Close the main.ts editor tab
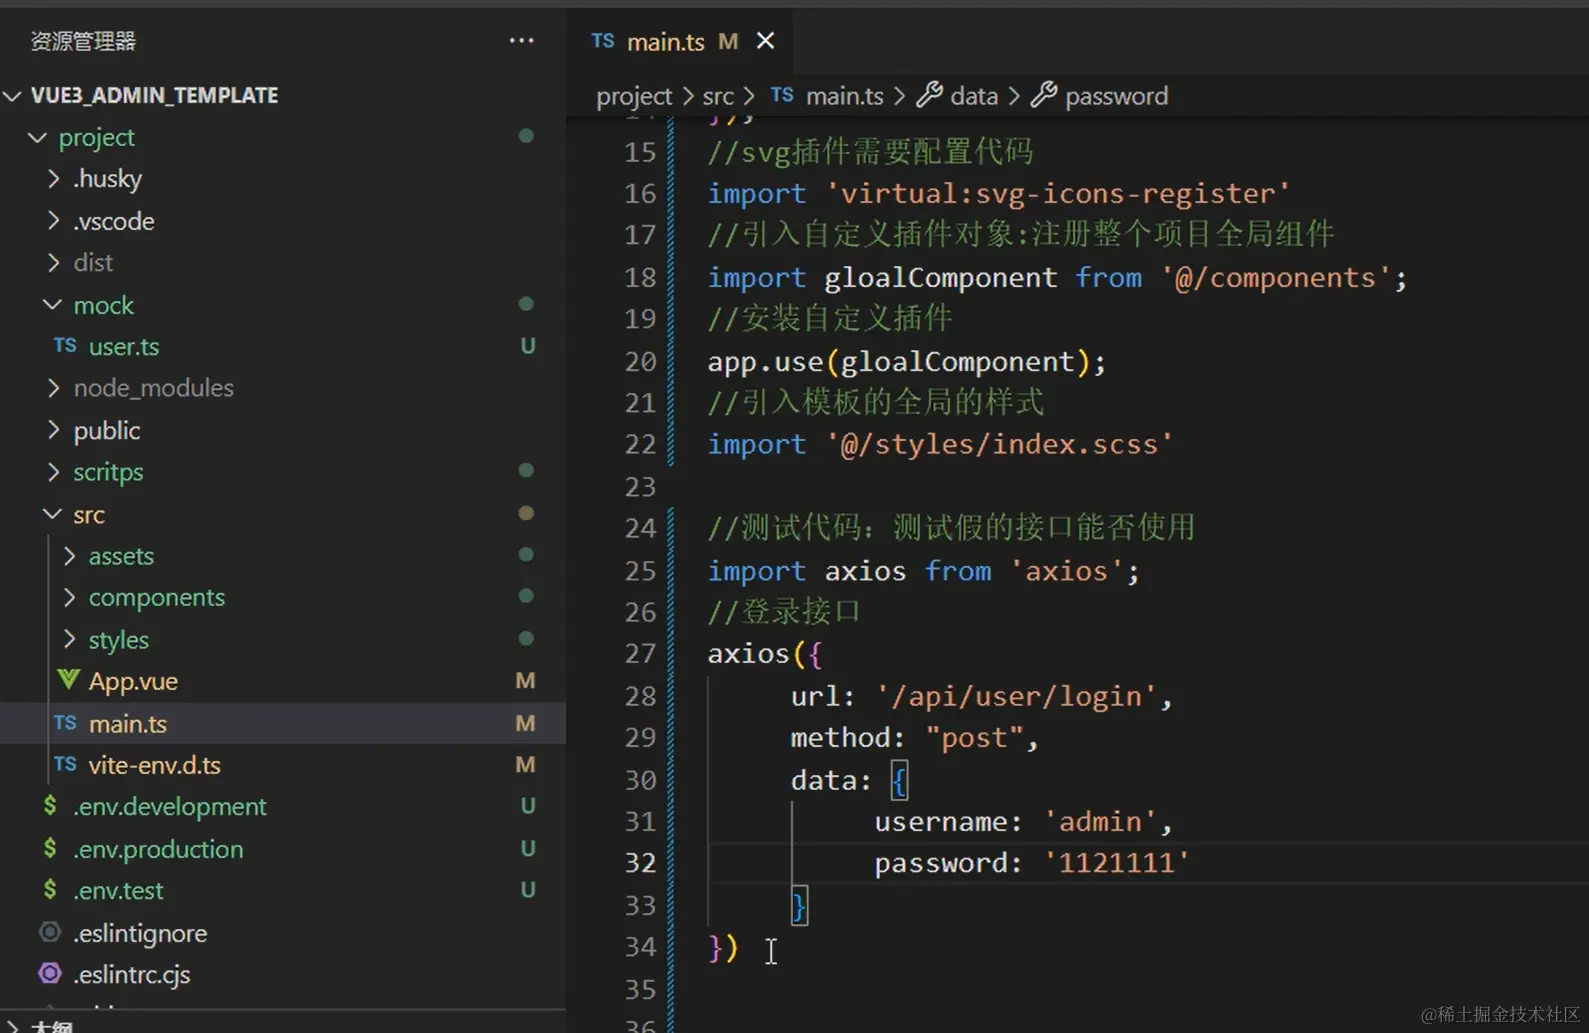This screenshot has height=1033, width=1589. point(765,41)
